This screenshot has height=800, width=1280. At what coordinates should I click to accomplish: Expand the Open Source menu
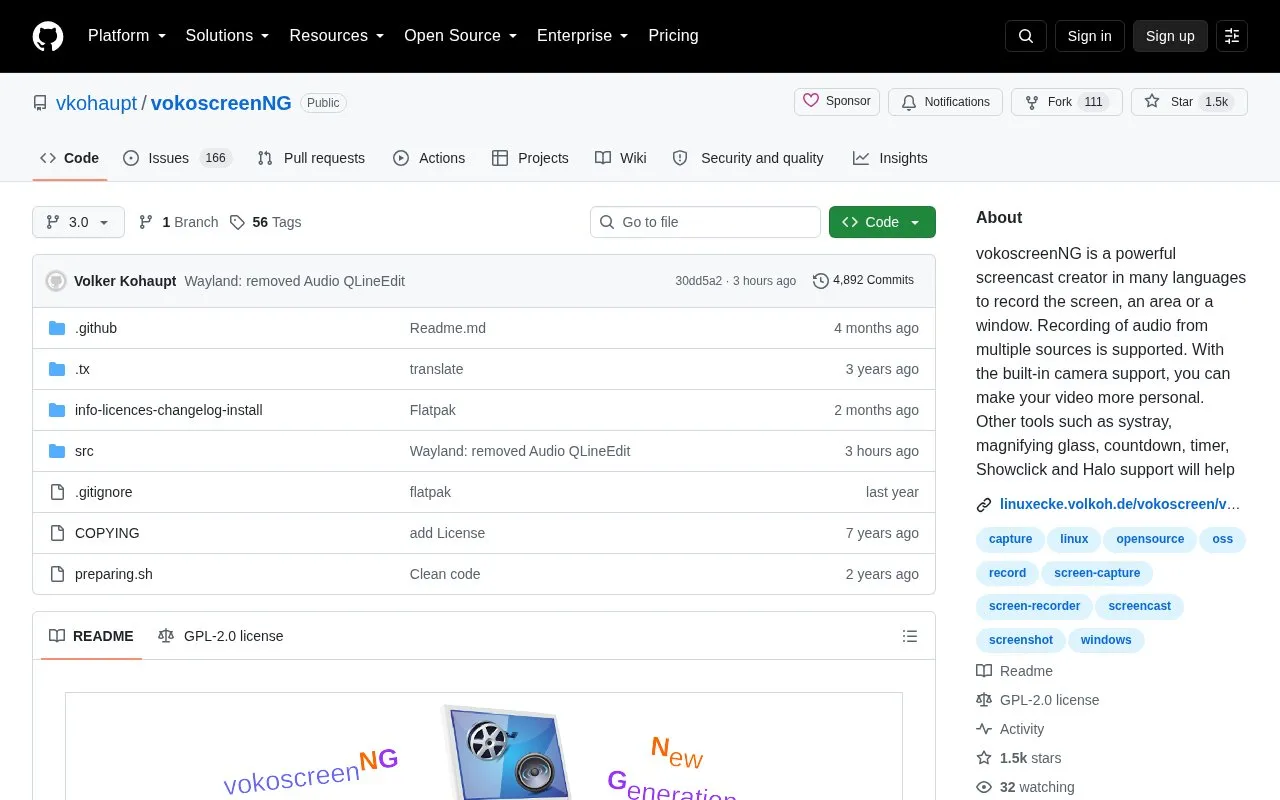[x=461, y=36]
